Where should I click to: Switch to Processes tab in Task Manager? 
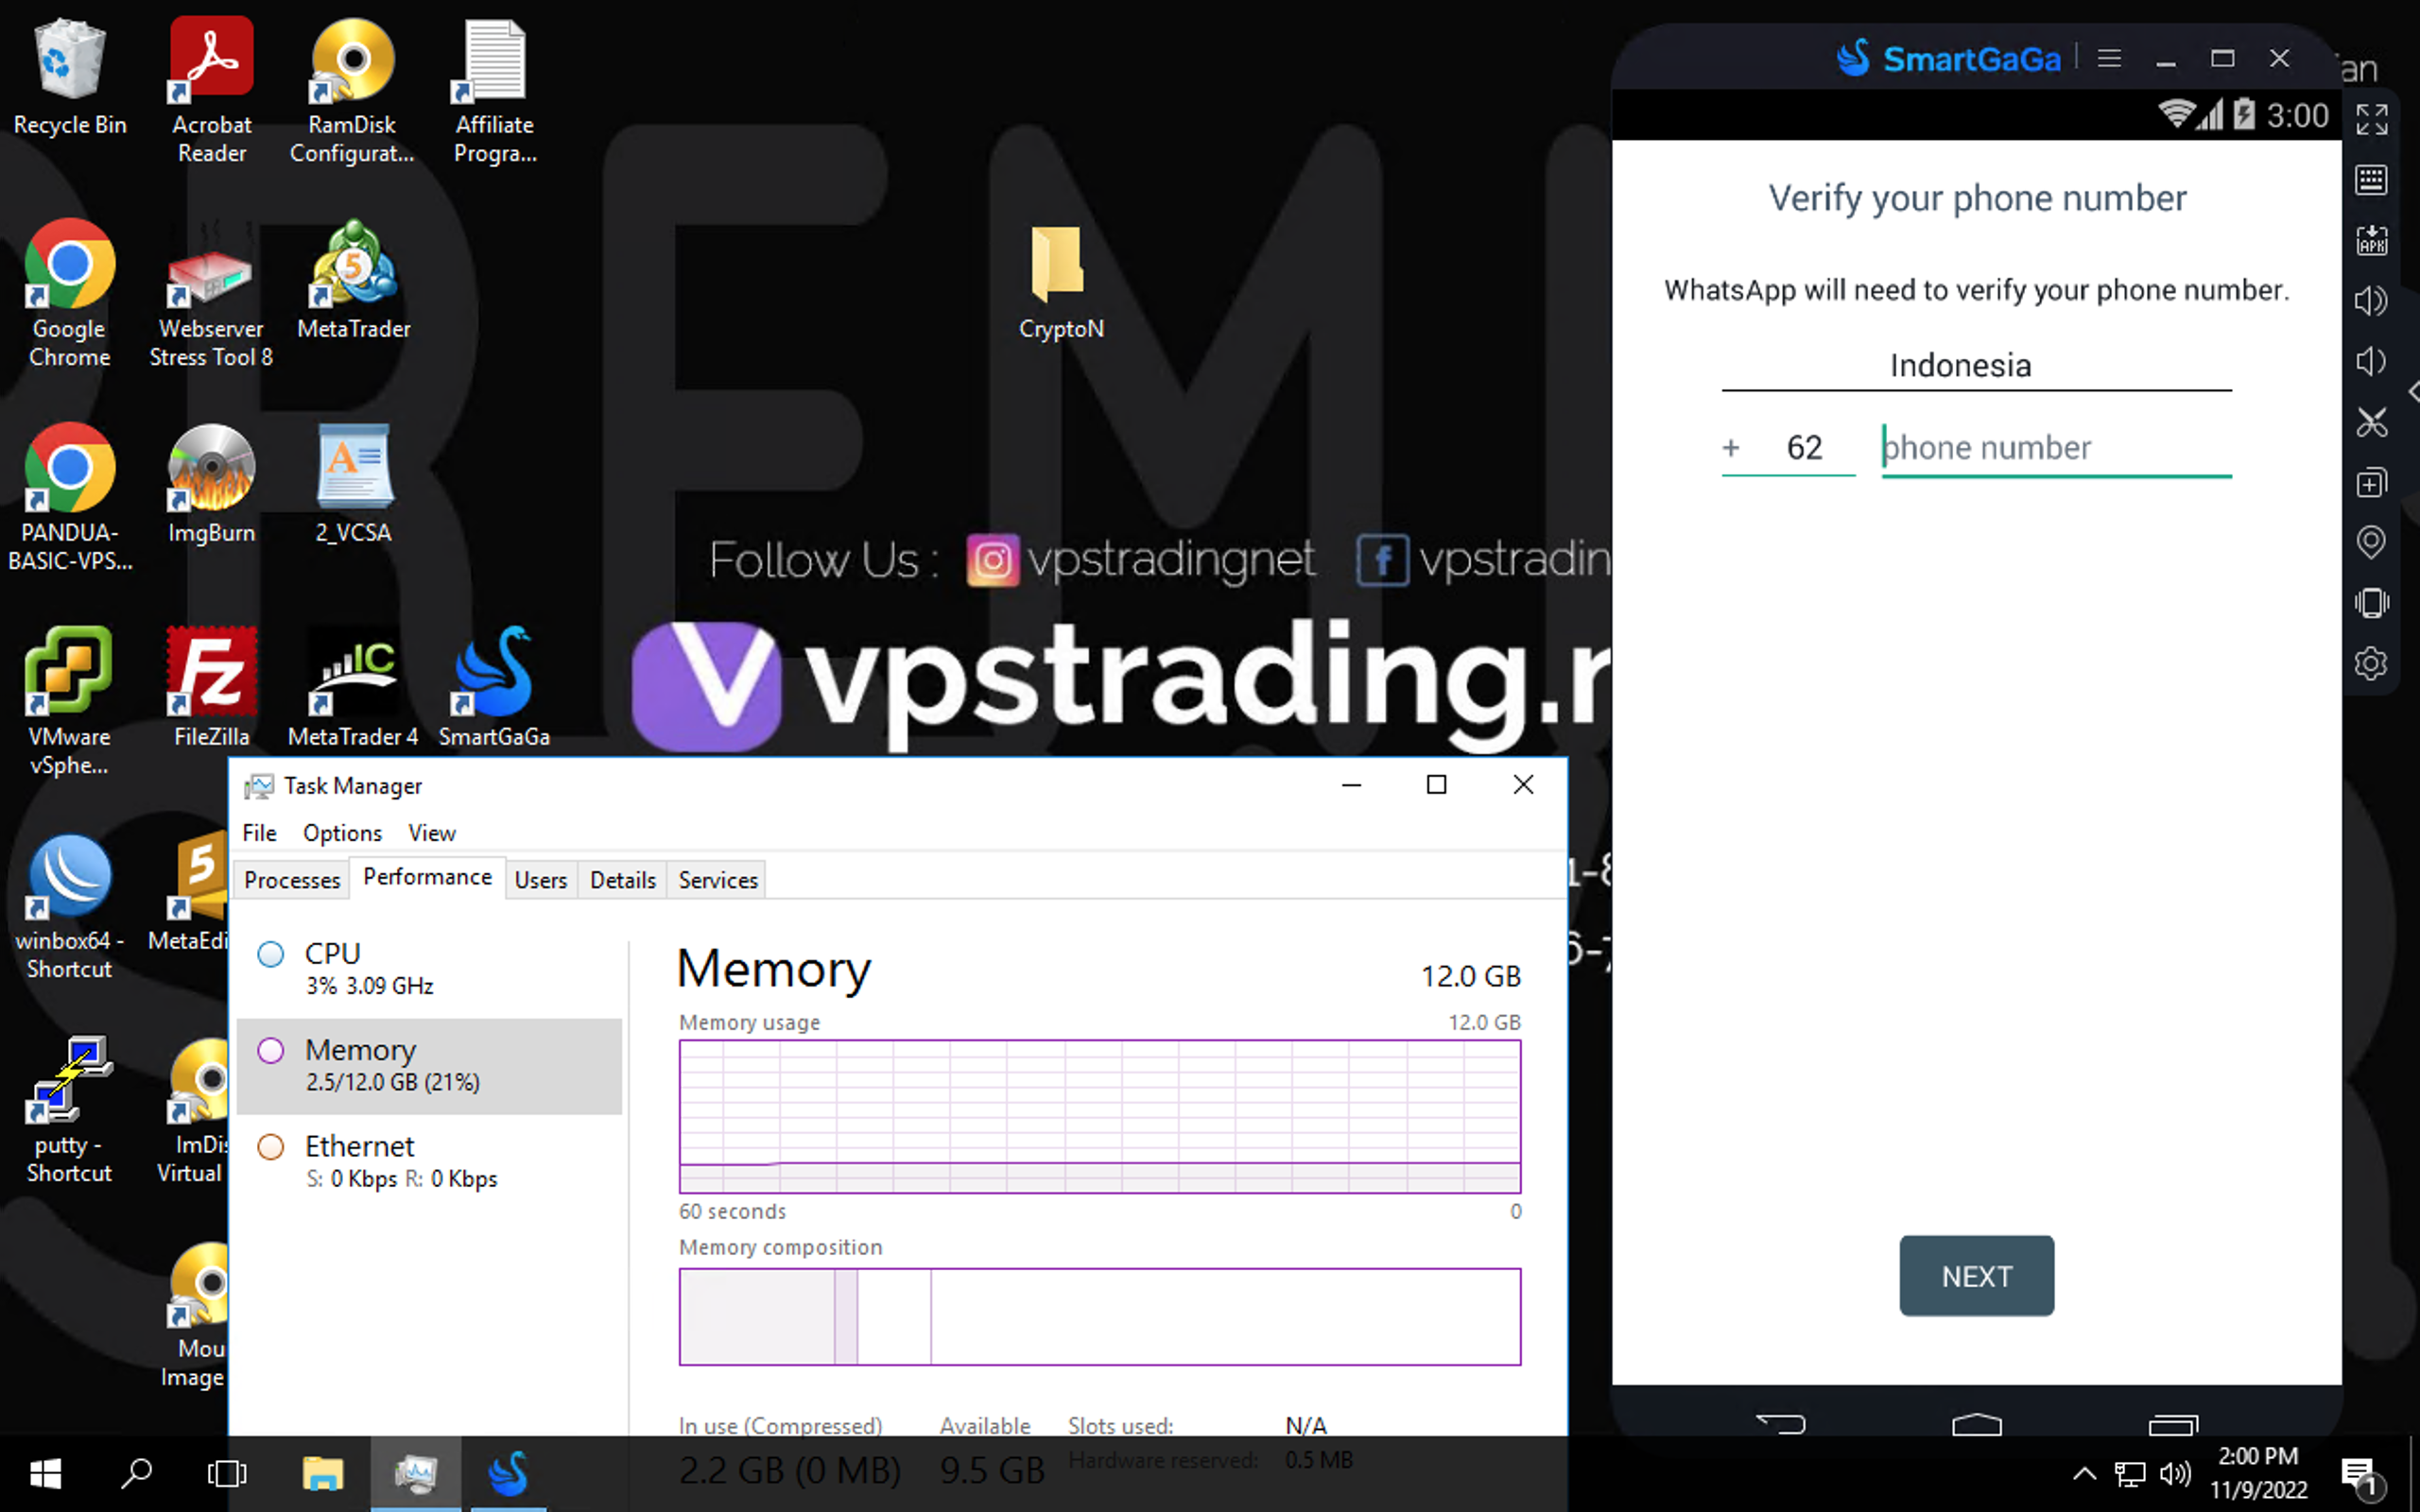(x=292, y=879)
